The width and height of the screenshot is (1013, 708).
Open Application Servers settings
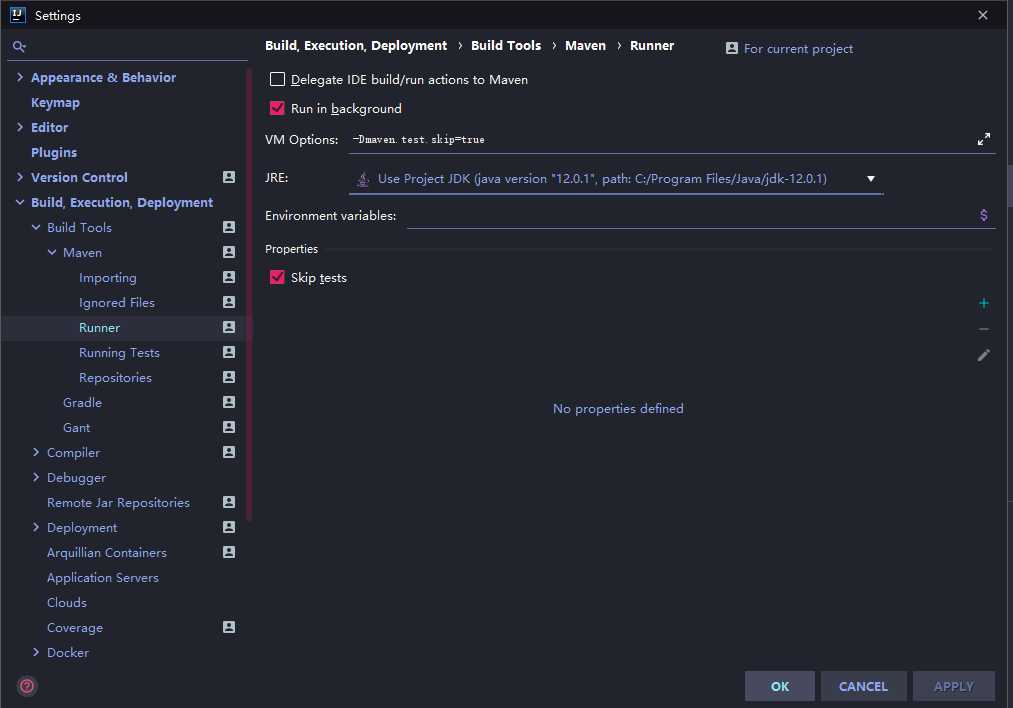103,578
